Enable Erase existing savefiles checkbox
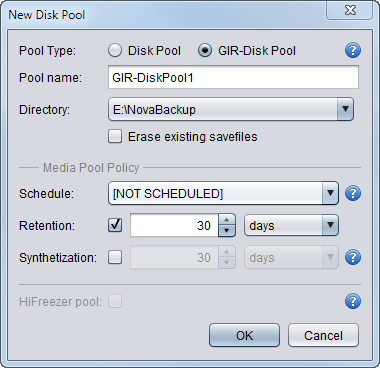 (115, 137)
